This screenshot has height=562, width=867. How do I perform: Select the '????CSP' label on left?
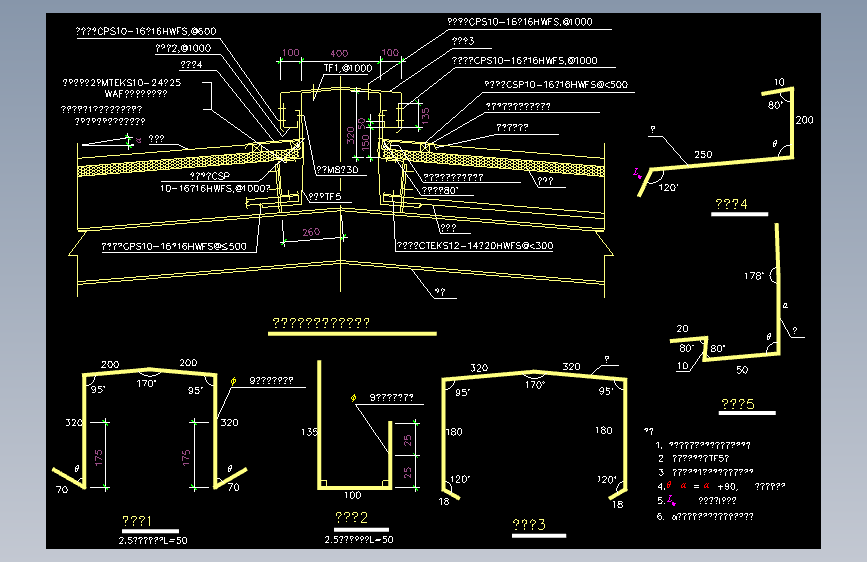click(x=210, y=176)
